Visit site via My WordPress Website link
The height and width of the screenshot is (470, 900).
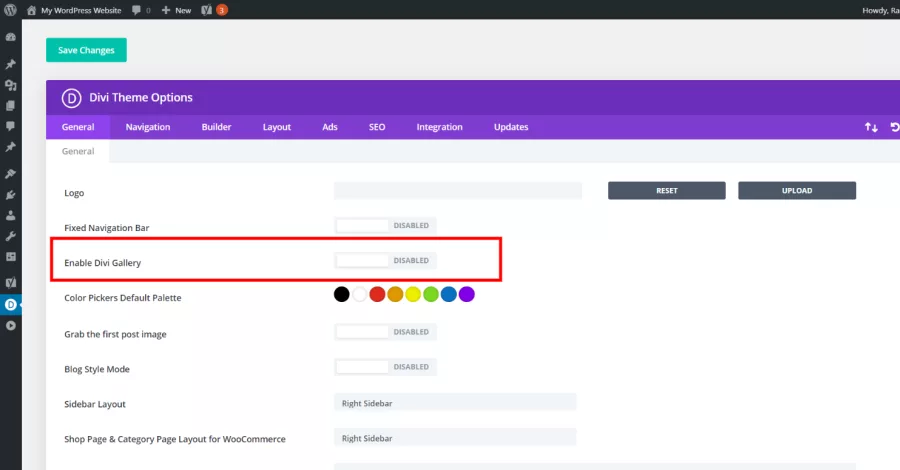pyautogui.click(x=74, y=10)
